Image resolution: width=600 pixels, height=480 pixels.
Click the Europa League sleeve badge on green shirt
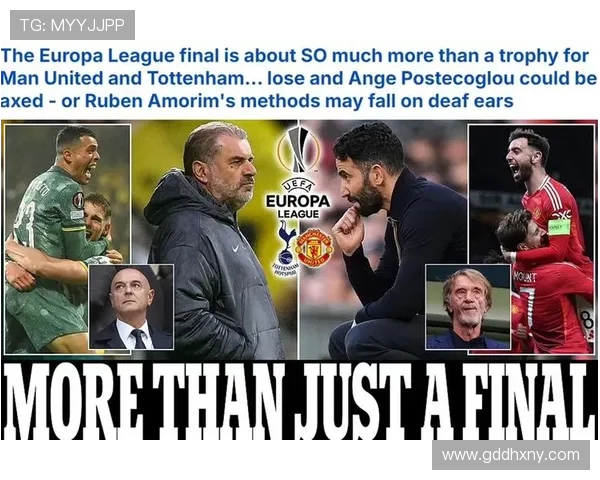pyautogui.click(x=78, y=201)
